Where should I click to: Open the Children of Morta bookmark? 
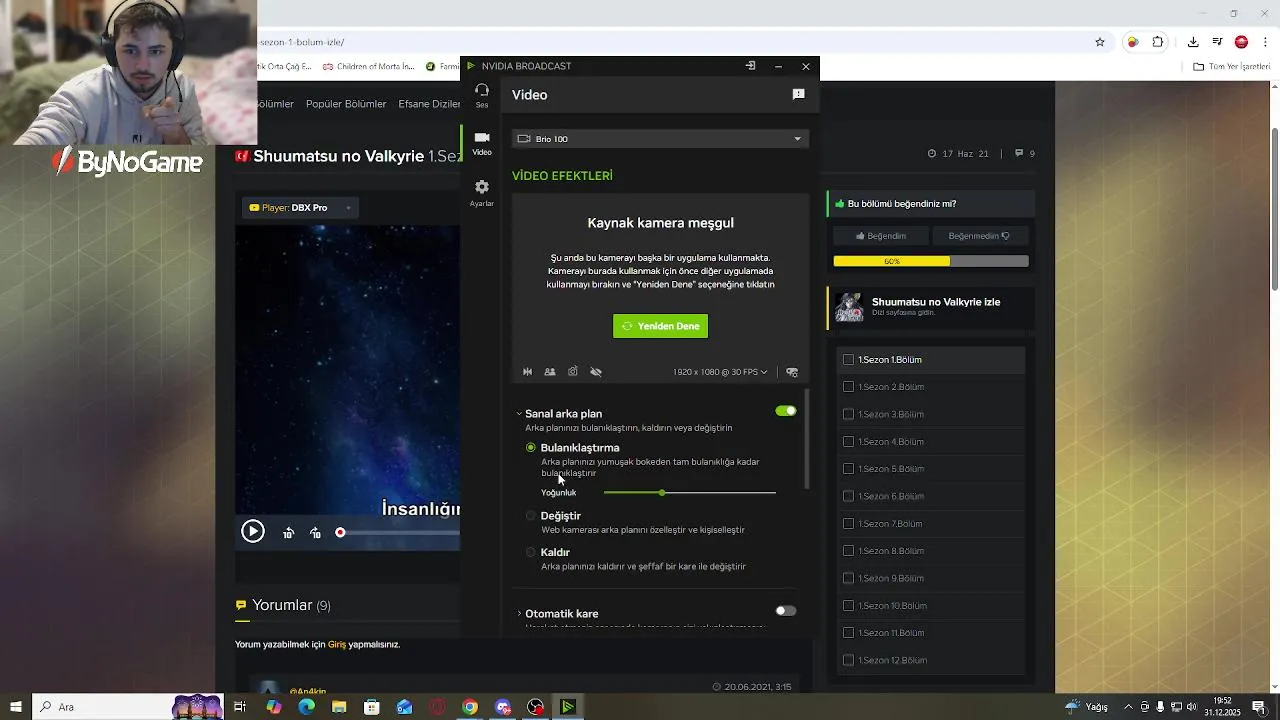(368, 67)
